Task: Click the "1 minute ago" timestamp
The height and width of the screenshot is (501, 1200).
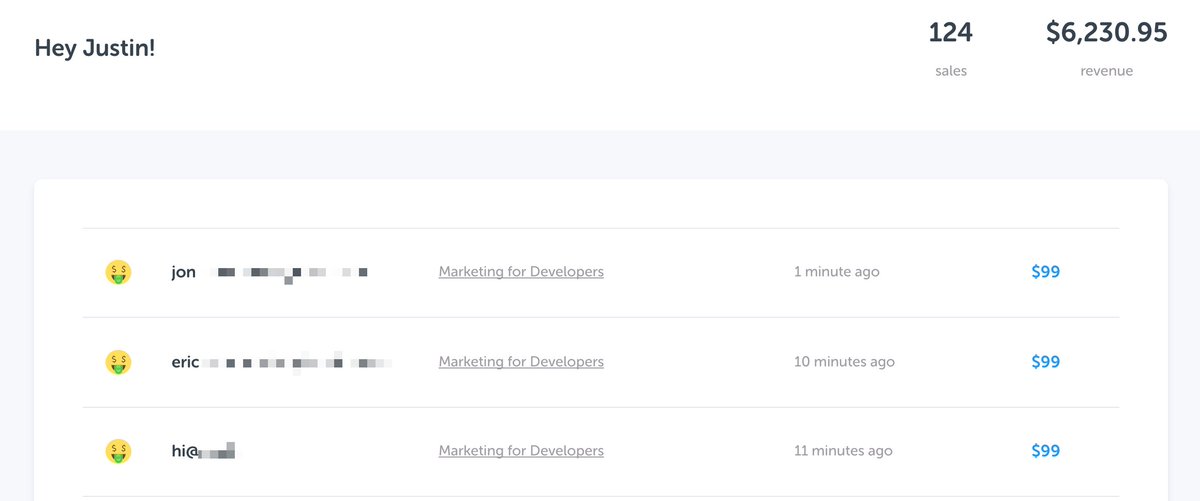Action: point(837,272)
